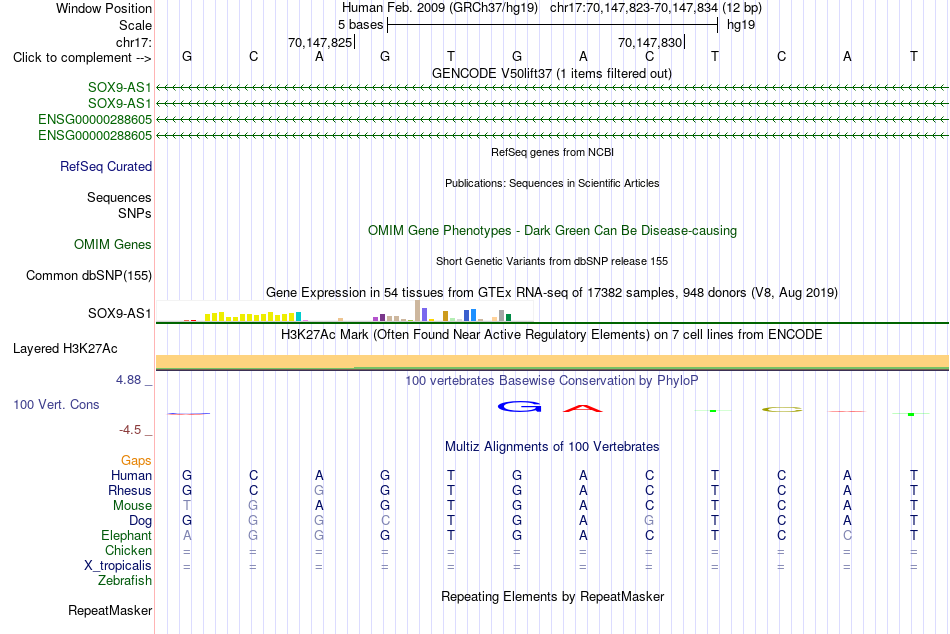
Task: Click the 70,147,830 coordinate marker
Action: point(650,42)
